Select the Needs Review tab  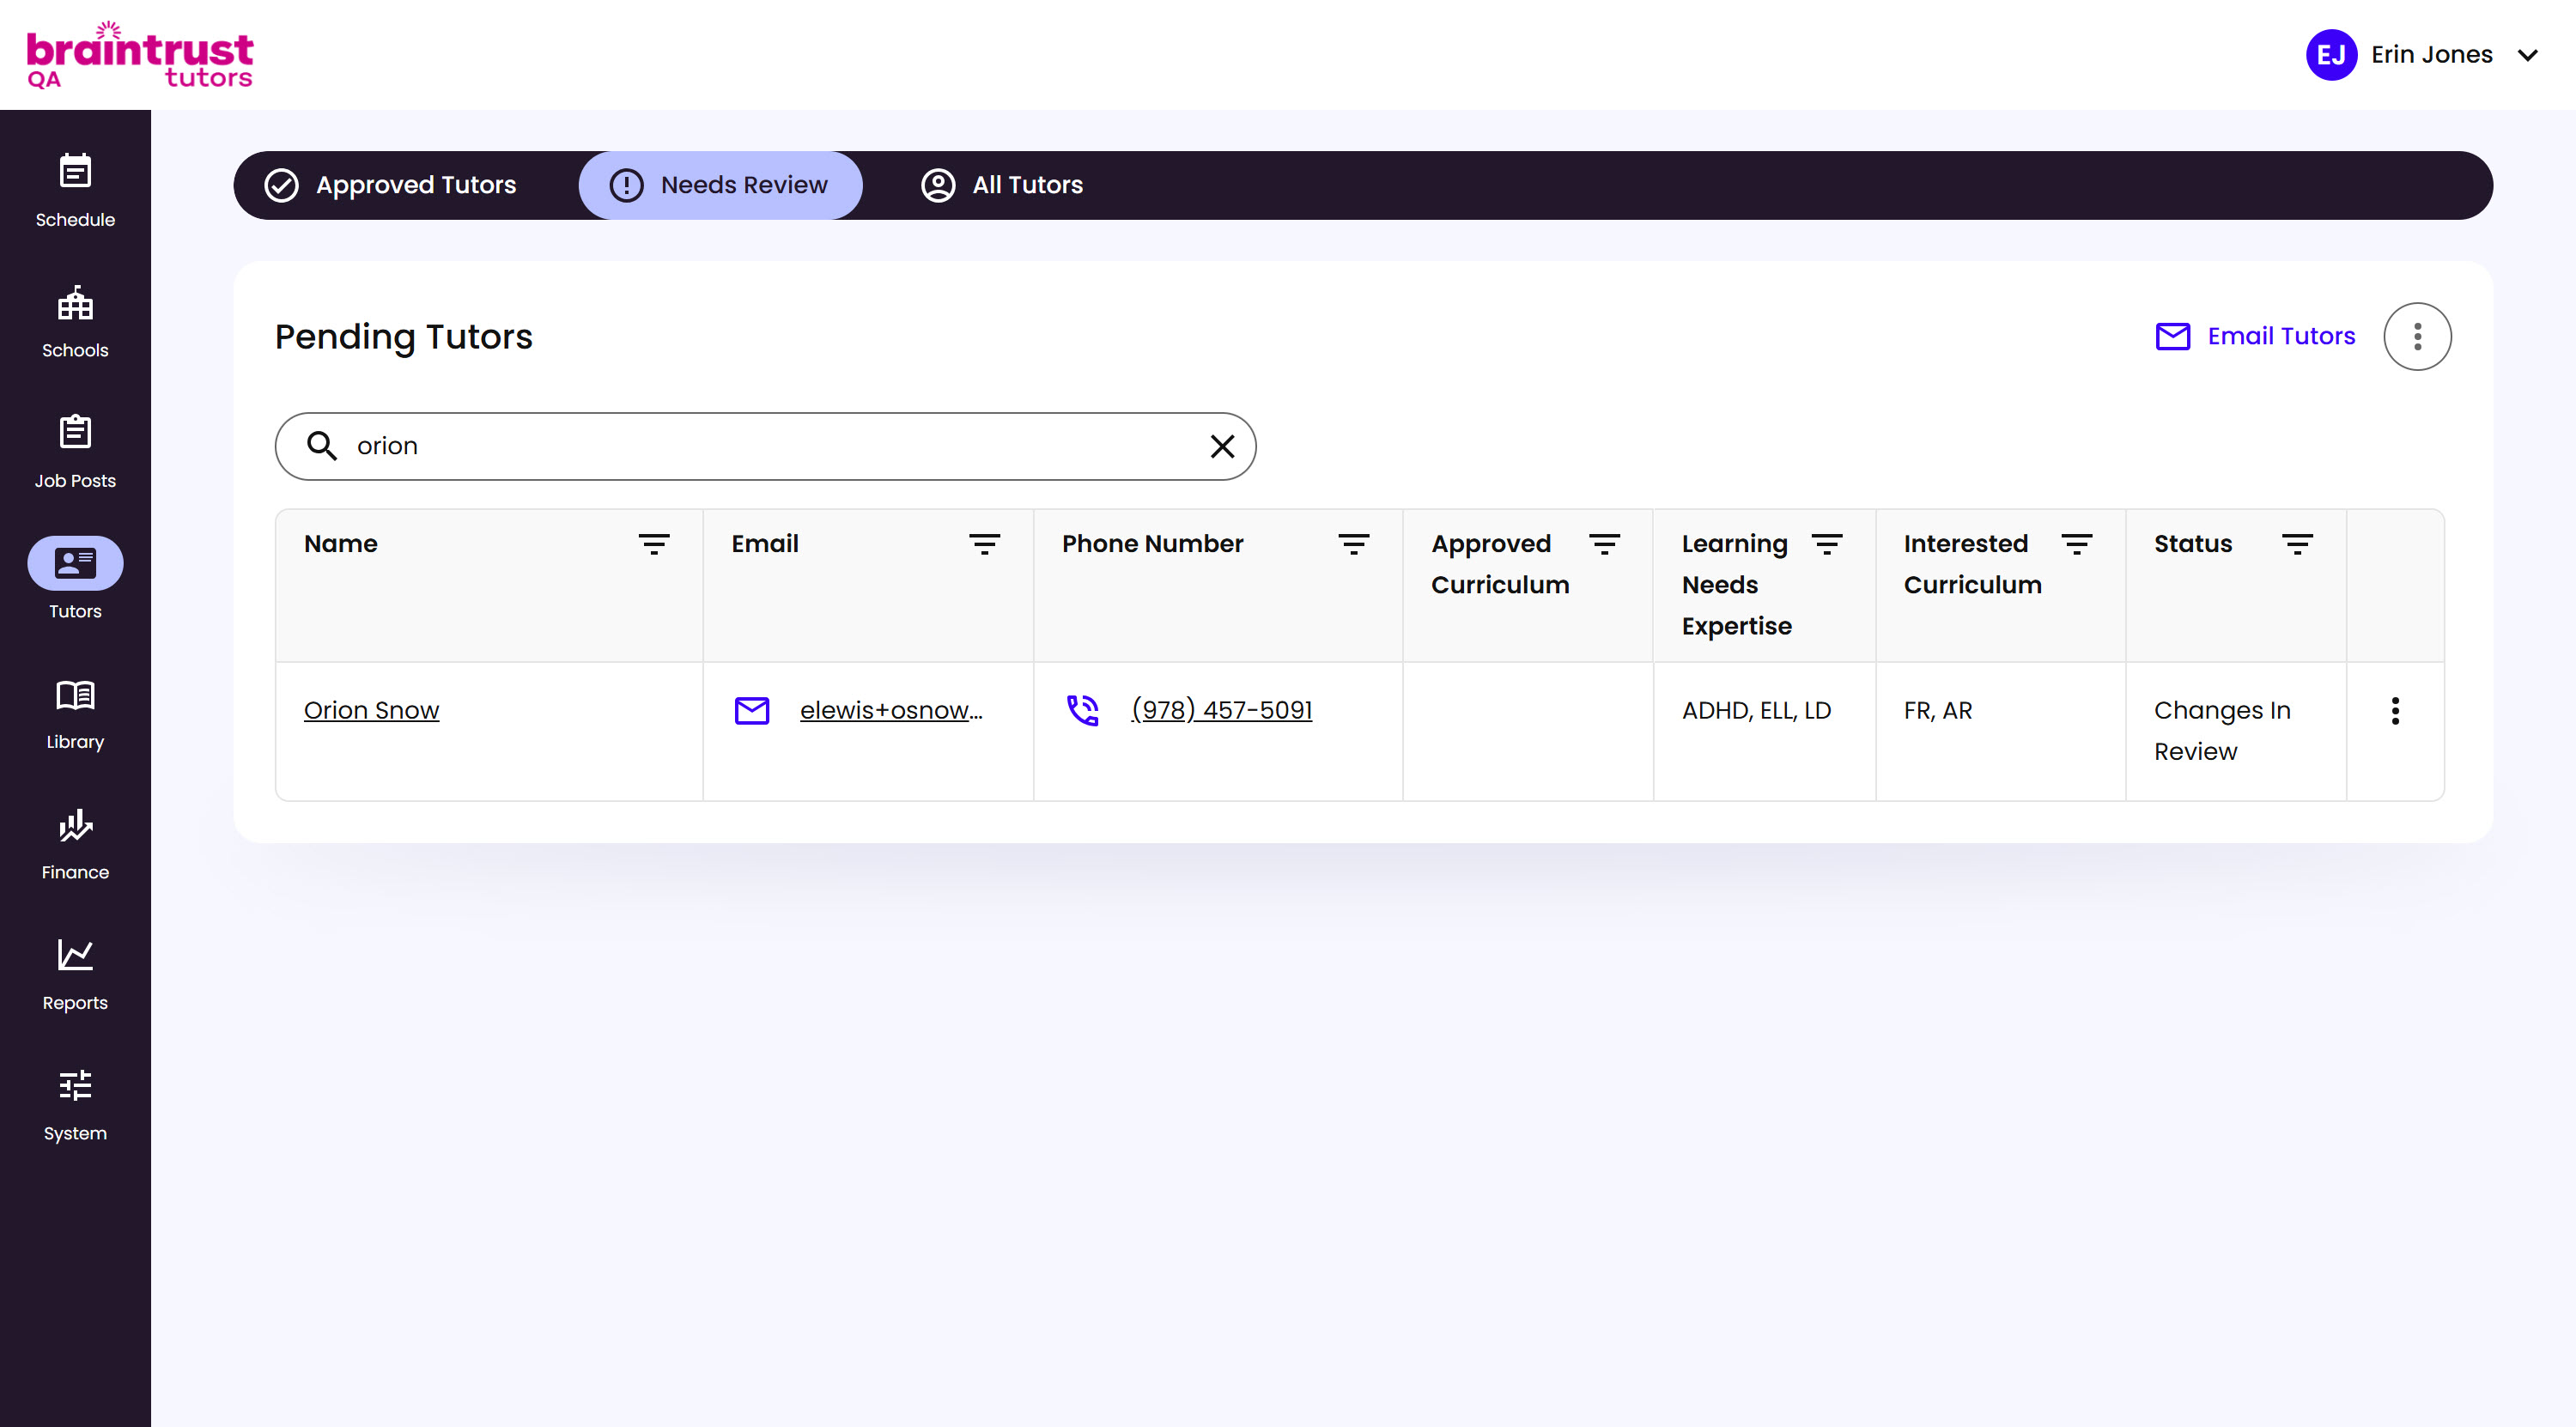tap(720, 185)
